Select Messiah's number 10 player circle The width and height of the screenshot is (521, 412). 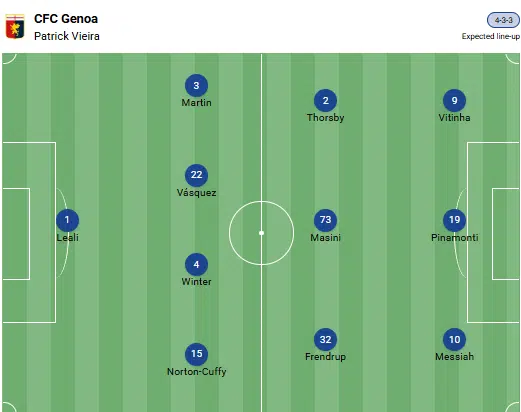coord(454,339)
